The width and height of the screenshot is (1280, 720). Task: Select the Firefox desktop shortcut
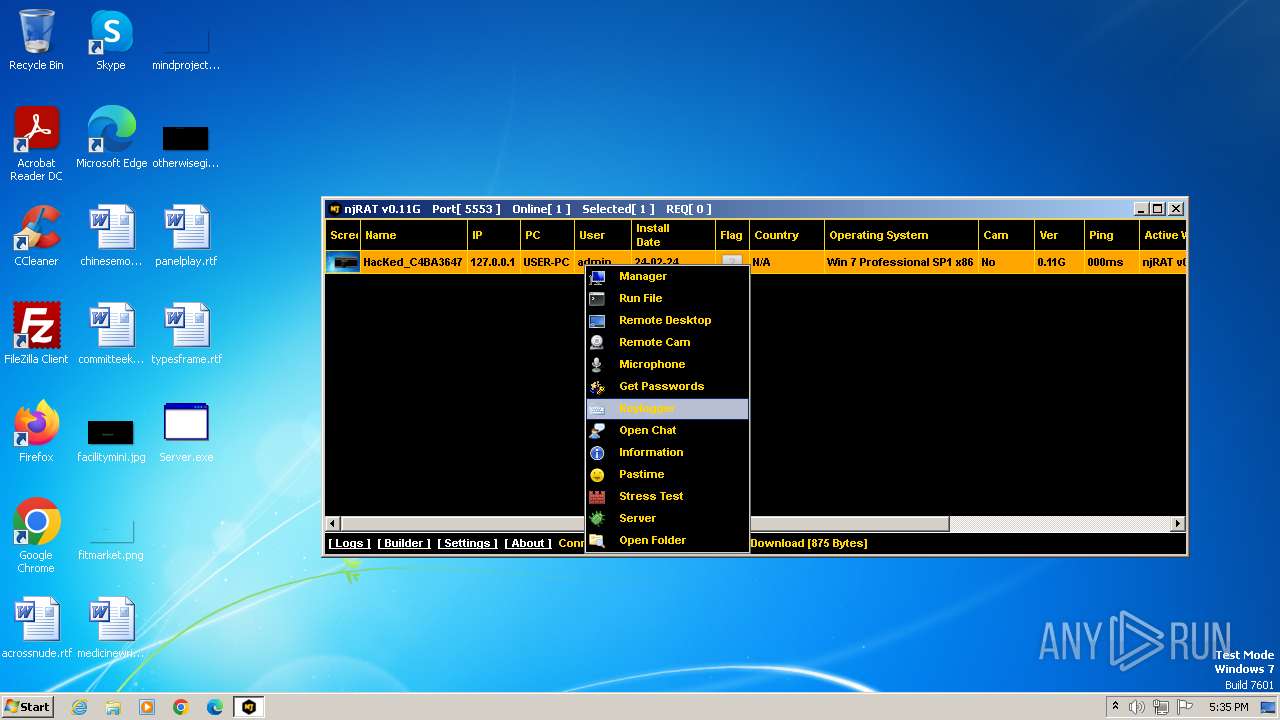point(36,432)
